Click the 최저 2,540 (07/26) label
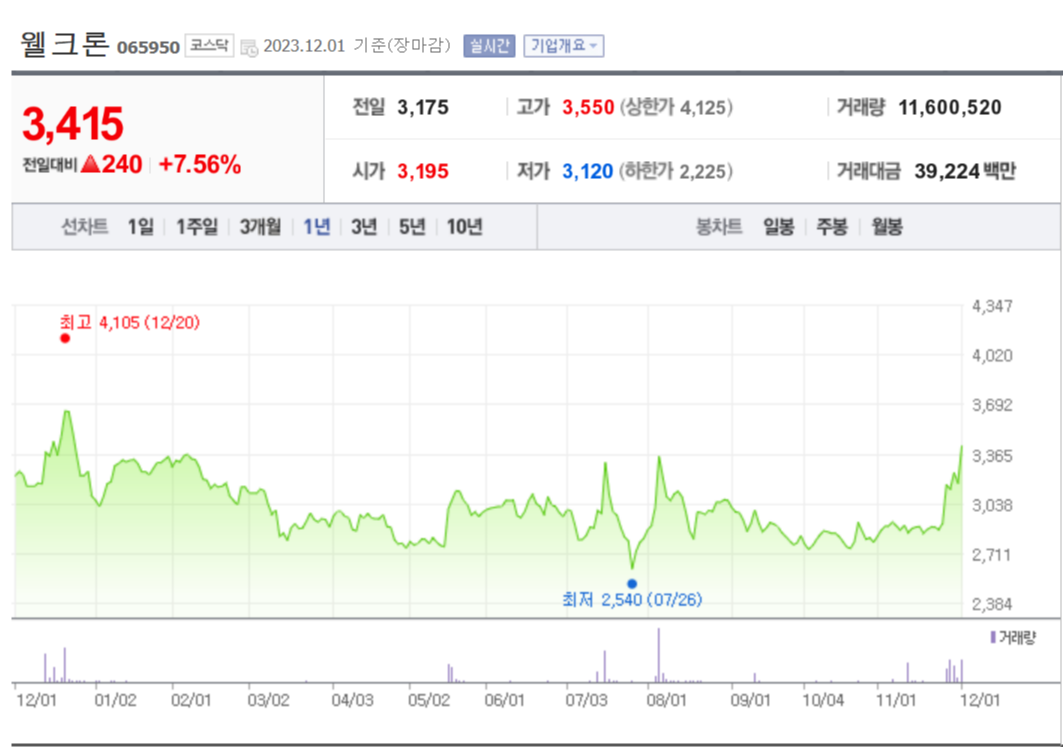Viewport: 1063px width, 747px height. [x=632, y=599]
